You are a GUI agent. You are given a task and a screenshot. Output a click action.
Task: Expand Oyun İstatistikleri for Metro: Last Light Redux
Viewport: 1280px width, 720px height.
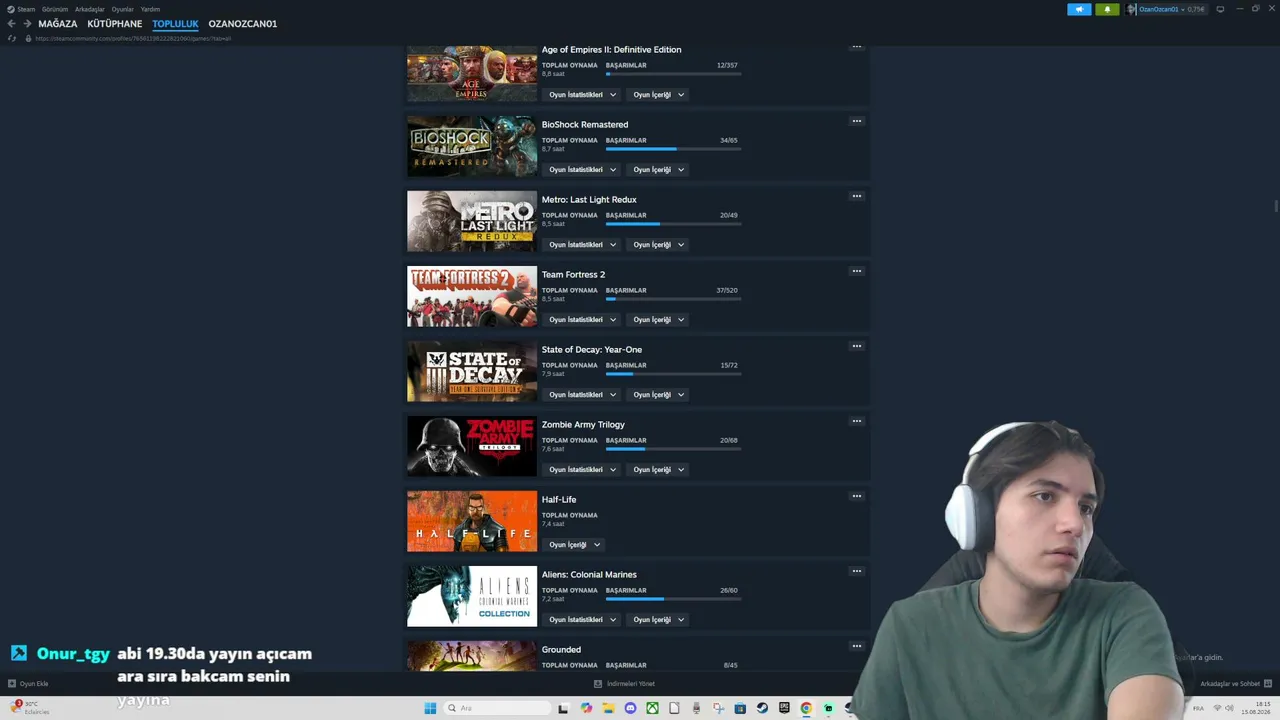[582, 245]
